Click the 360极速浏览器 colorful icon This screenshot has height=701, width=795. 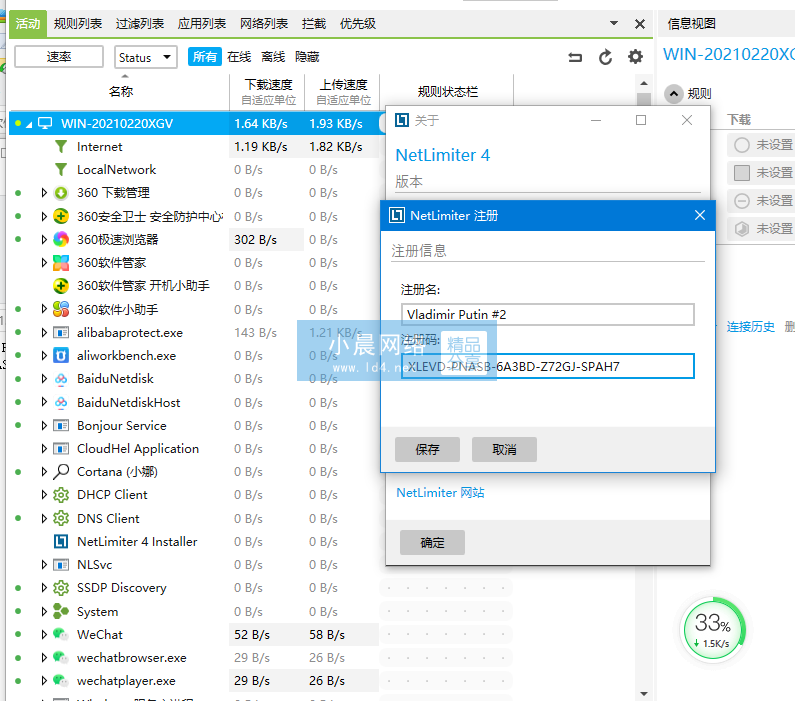[x=61, y=239]
